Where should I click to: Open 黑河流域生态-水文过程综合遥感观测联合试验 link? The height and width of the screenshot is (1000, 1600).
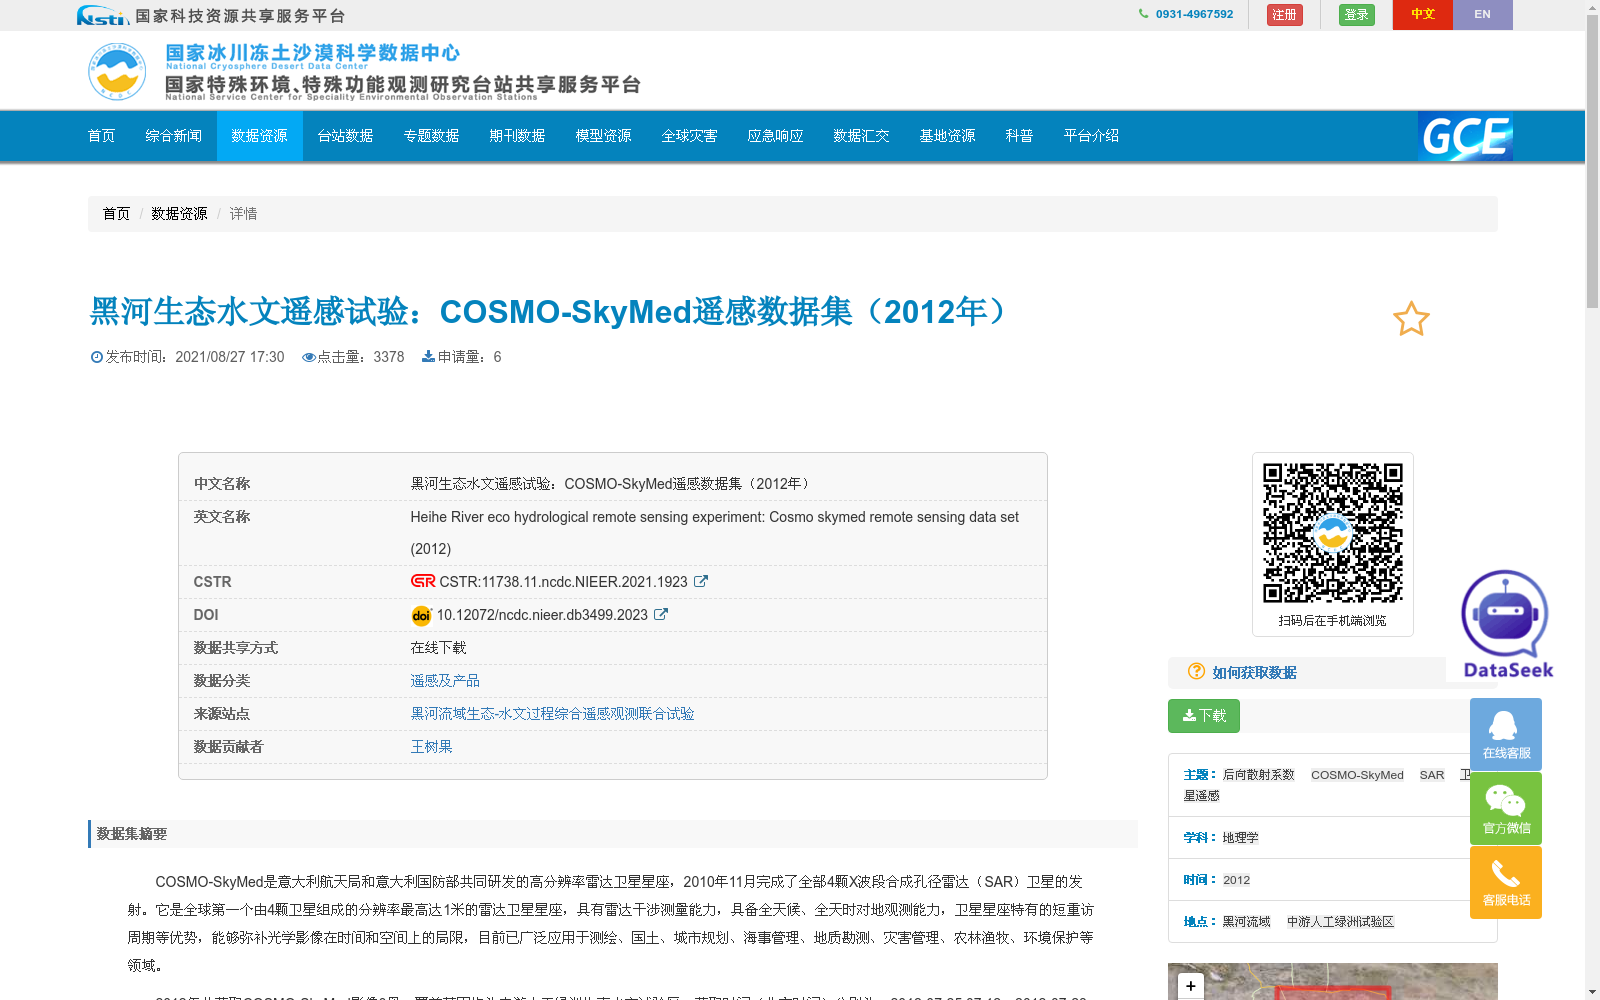[x=552, y=714]
